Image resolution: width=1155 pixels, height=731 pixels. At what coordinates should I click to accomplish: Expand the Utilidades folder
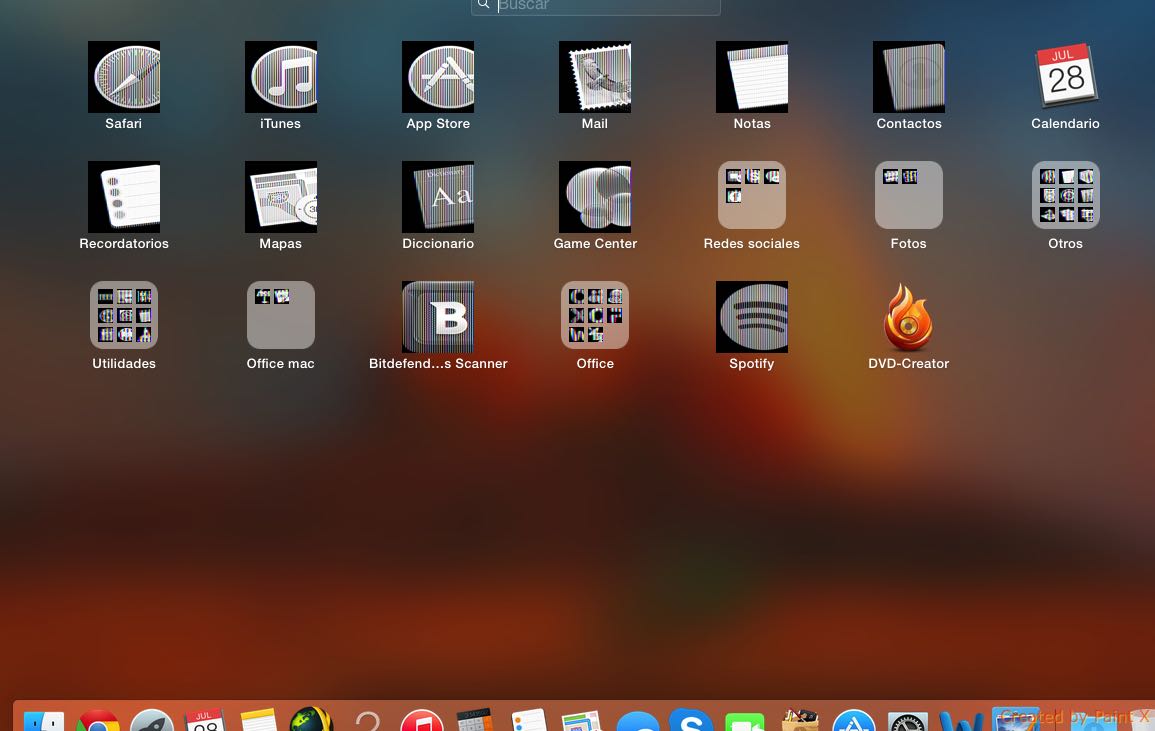click(x=124, y=316)
